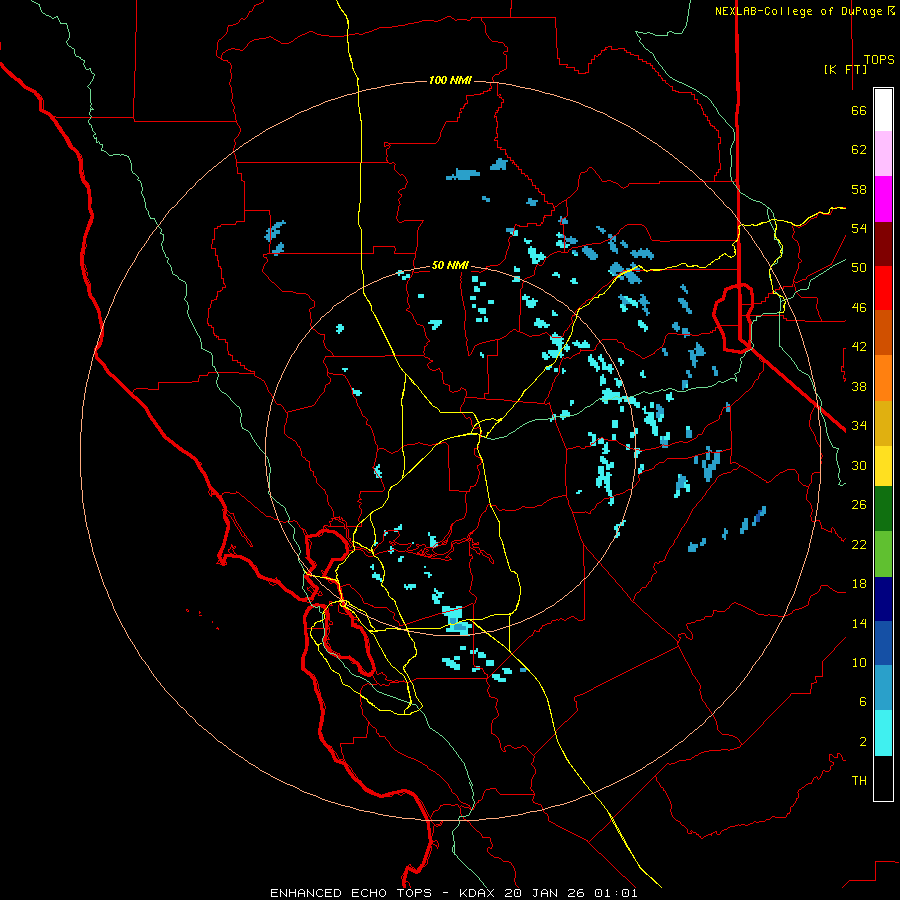
Task: Click the orange 42 K FT legend swatch
Action: 883,378
